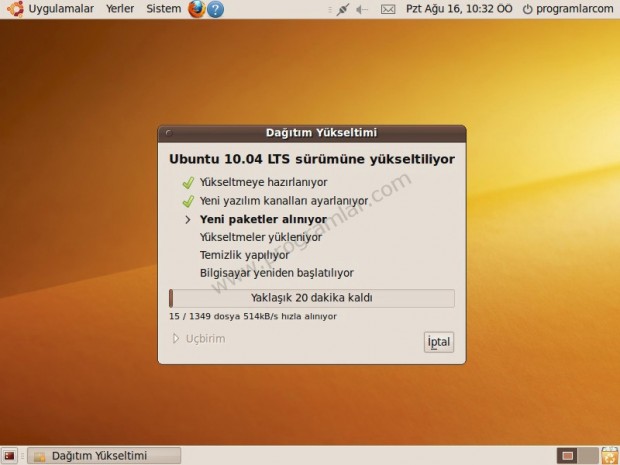Click the Dağıtım Yükseltimi taskbar button

tap(104, 456)
